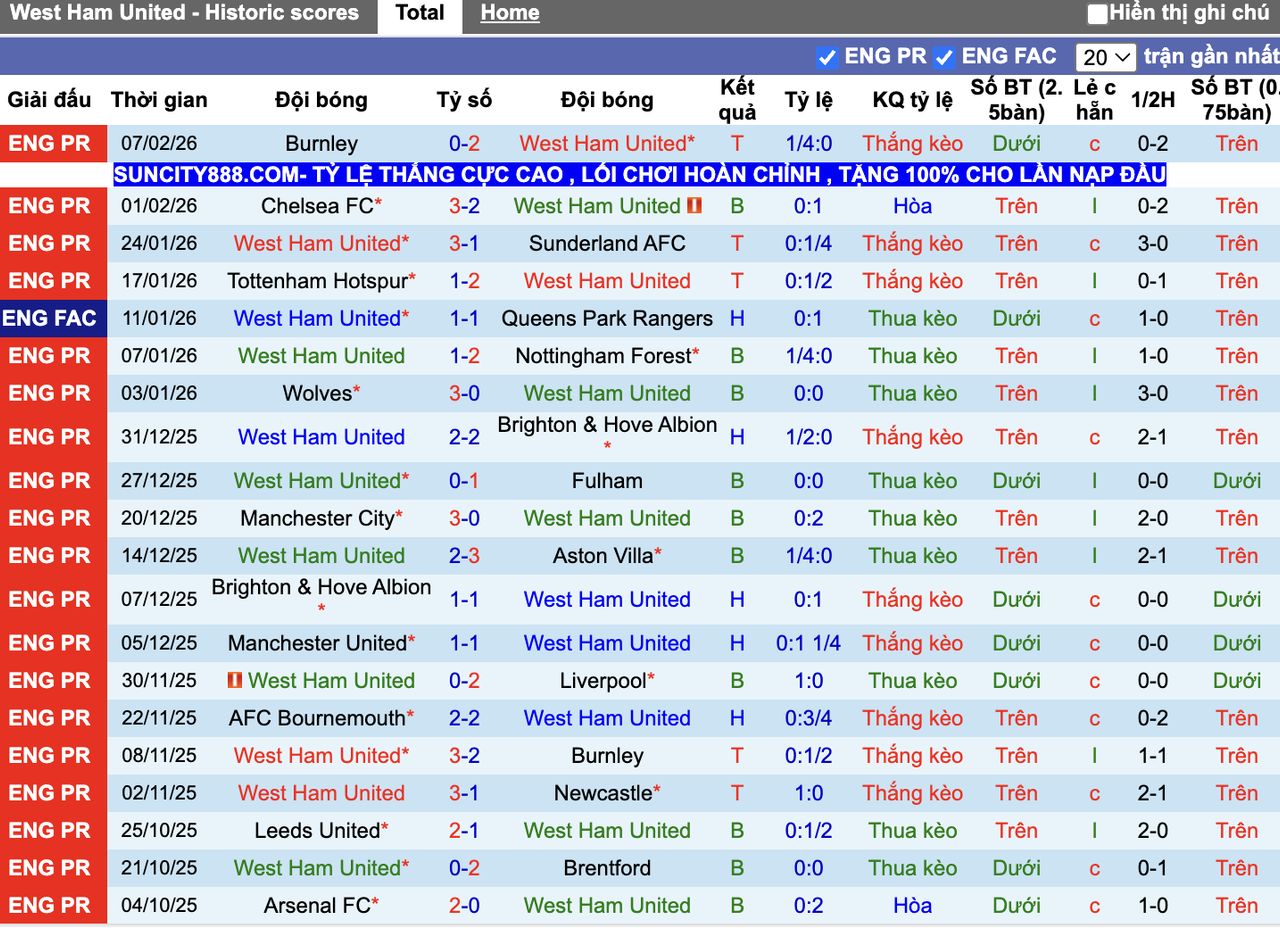Click the ENG PR badge beside the Burnley match

(x=53, y=143)
